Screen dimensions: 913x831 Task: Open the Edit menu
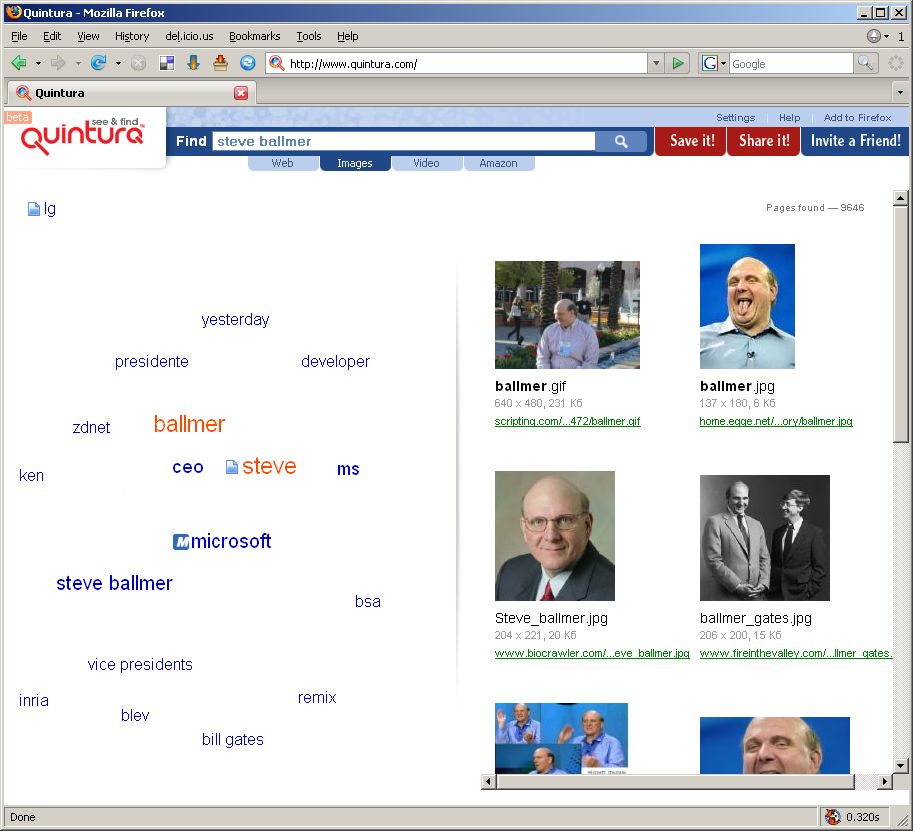click(x=52, y=36)
